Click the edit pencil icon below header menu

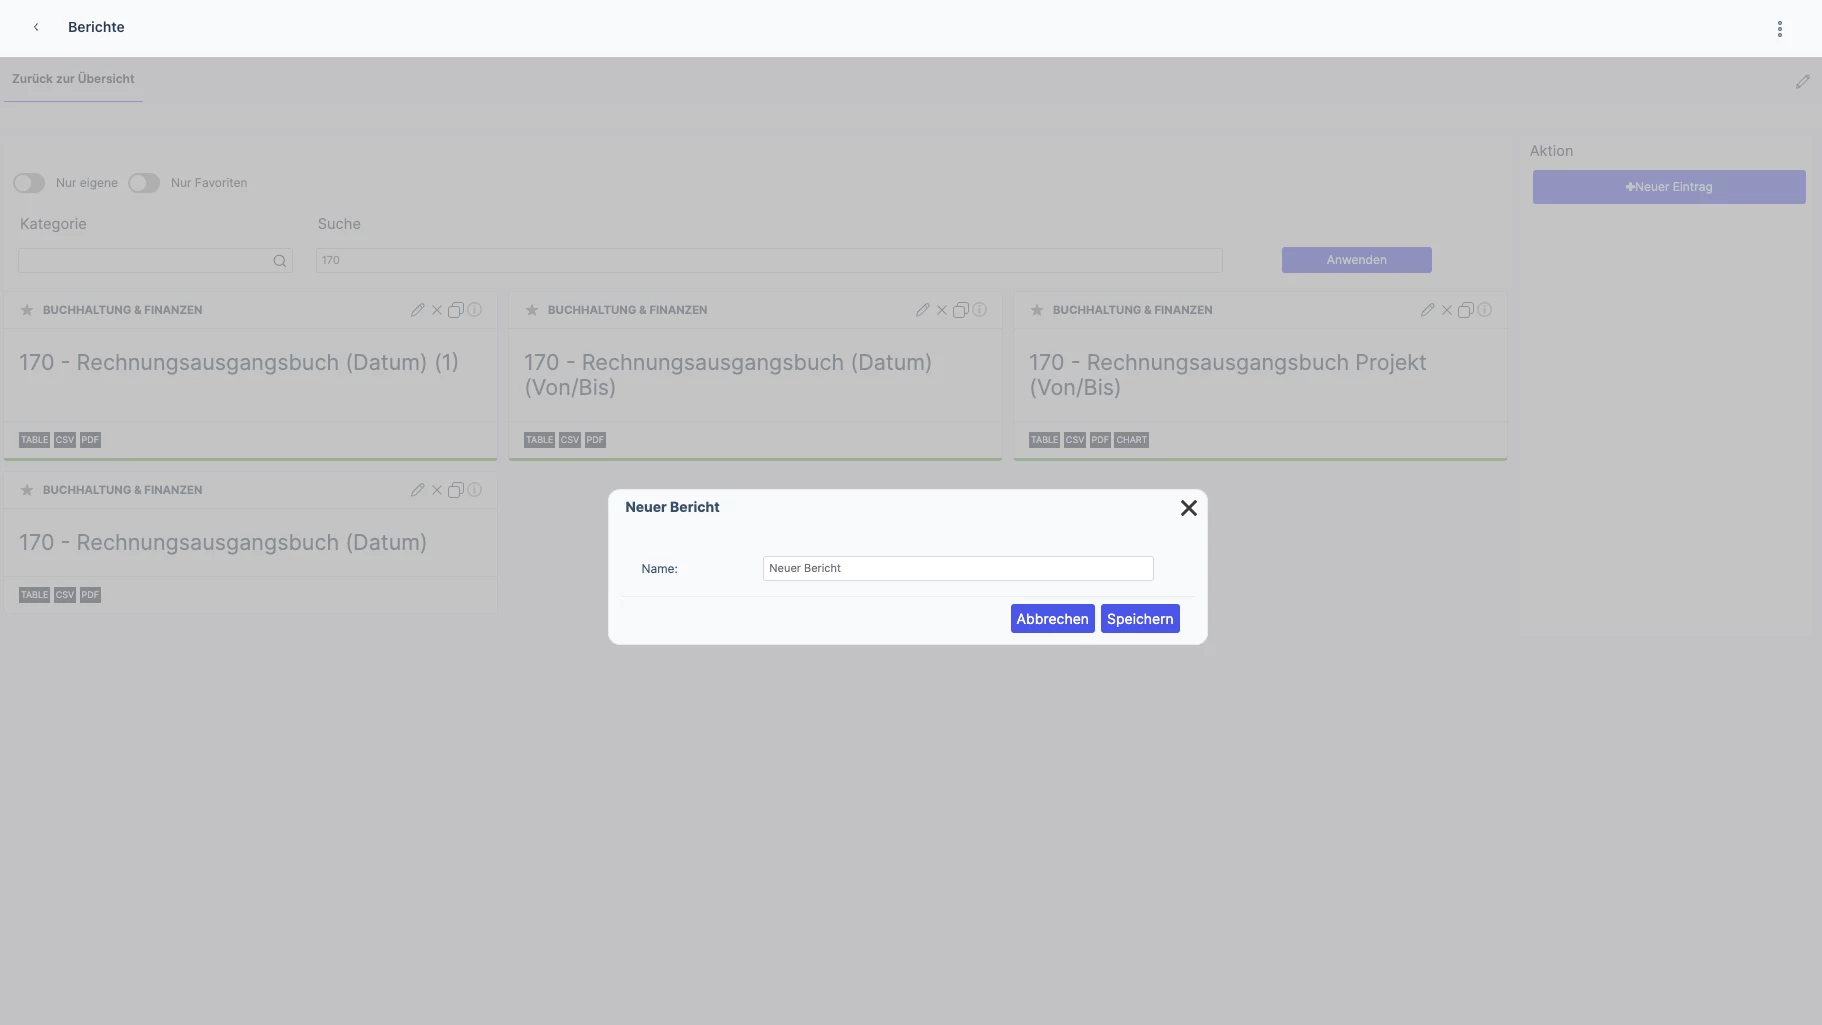click(x=1802, y=82)
